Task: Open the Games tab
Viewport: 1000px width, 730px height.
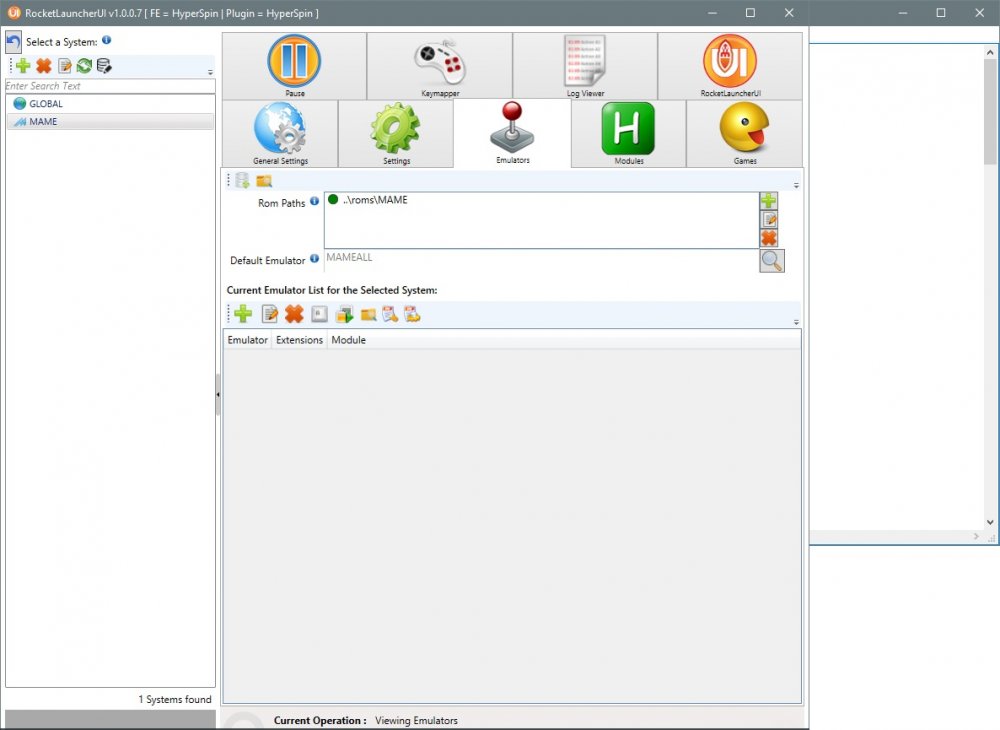Action: click(x=744, y=134)
